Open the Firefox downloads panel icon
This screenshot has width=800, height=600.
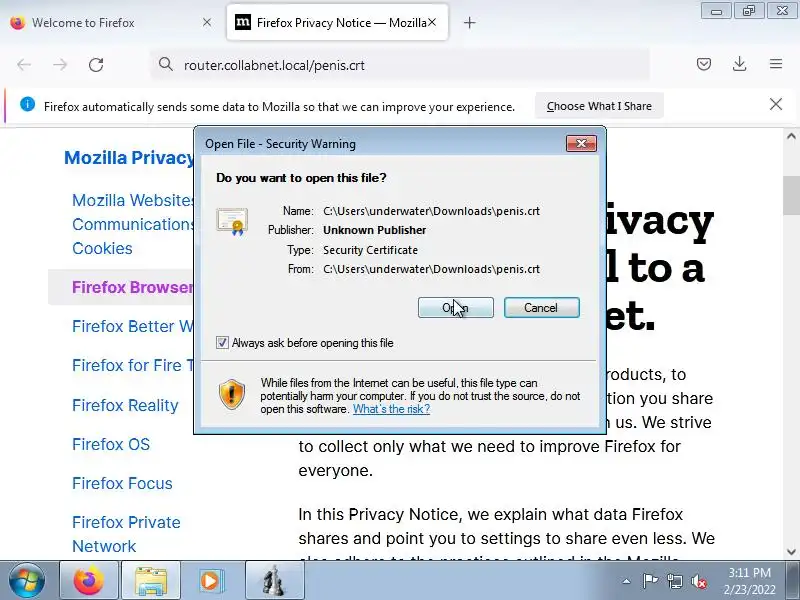click(739, 64)
